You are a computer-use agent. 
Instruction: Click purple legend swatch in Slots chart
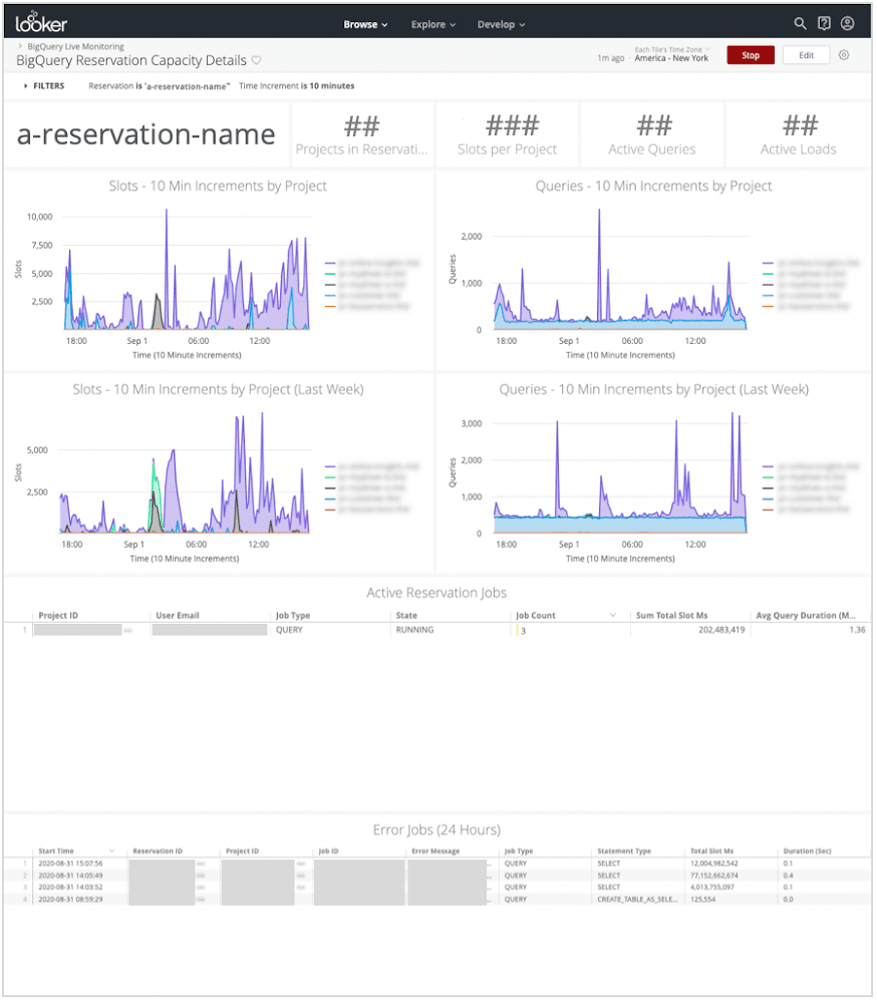[x=330, y=263]
